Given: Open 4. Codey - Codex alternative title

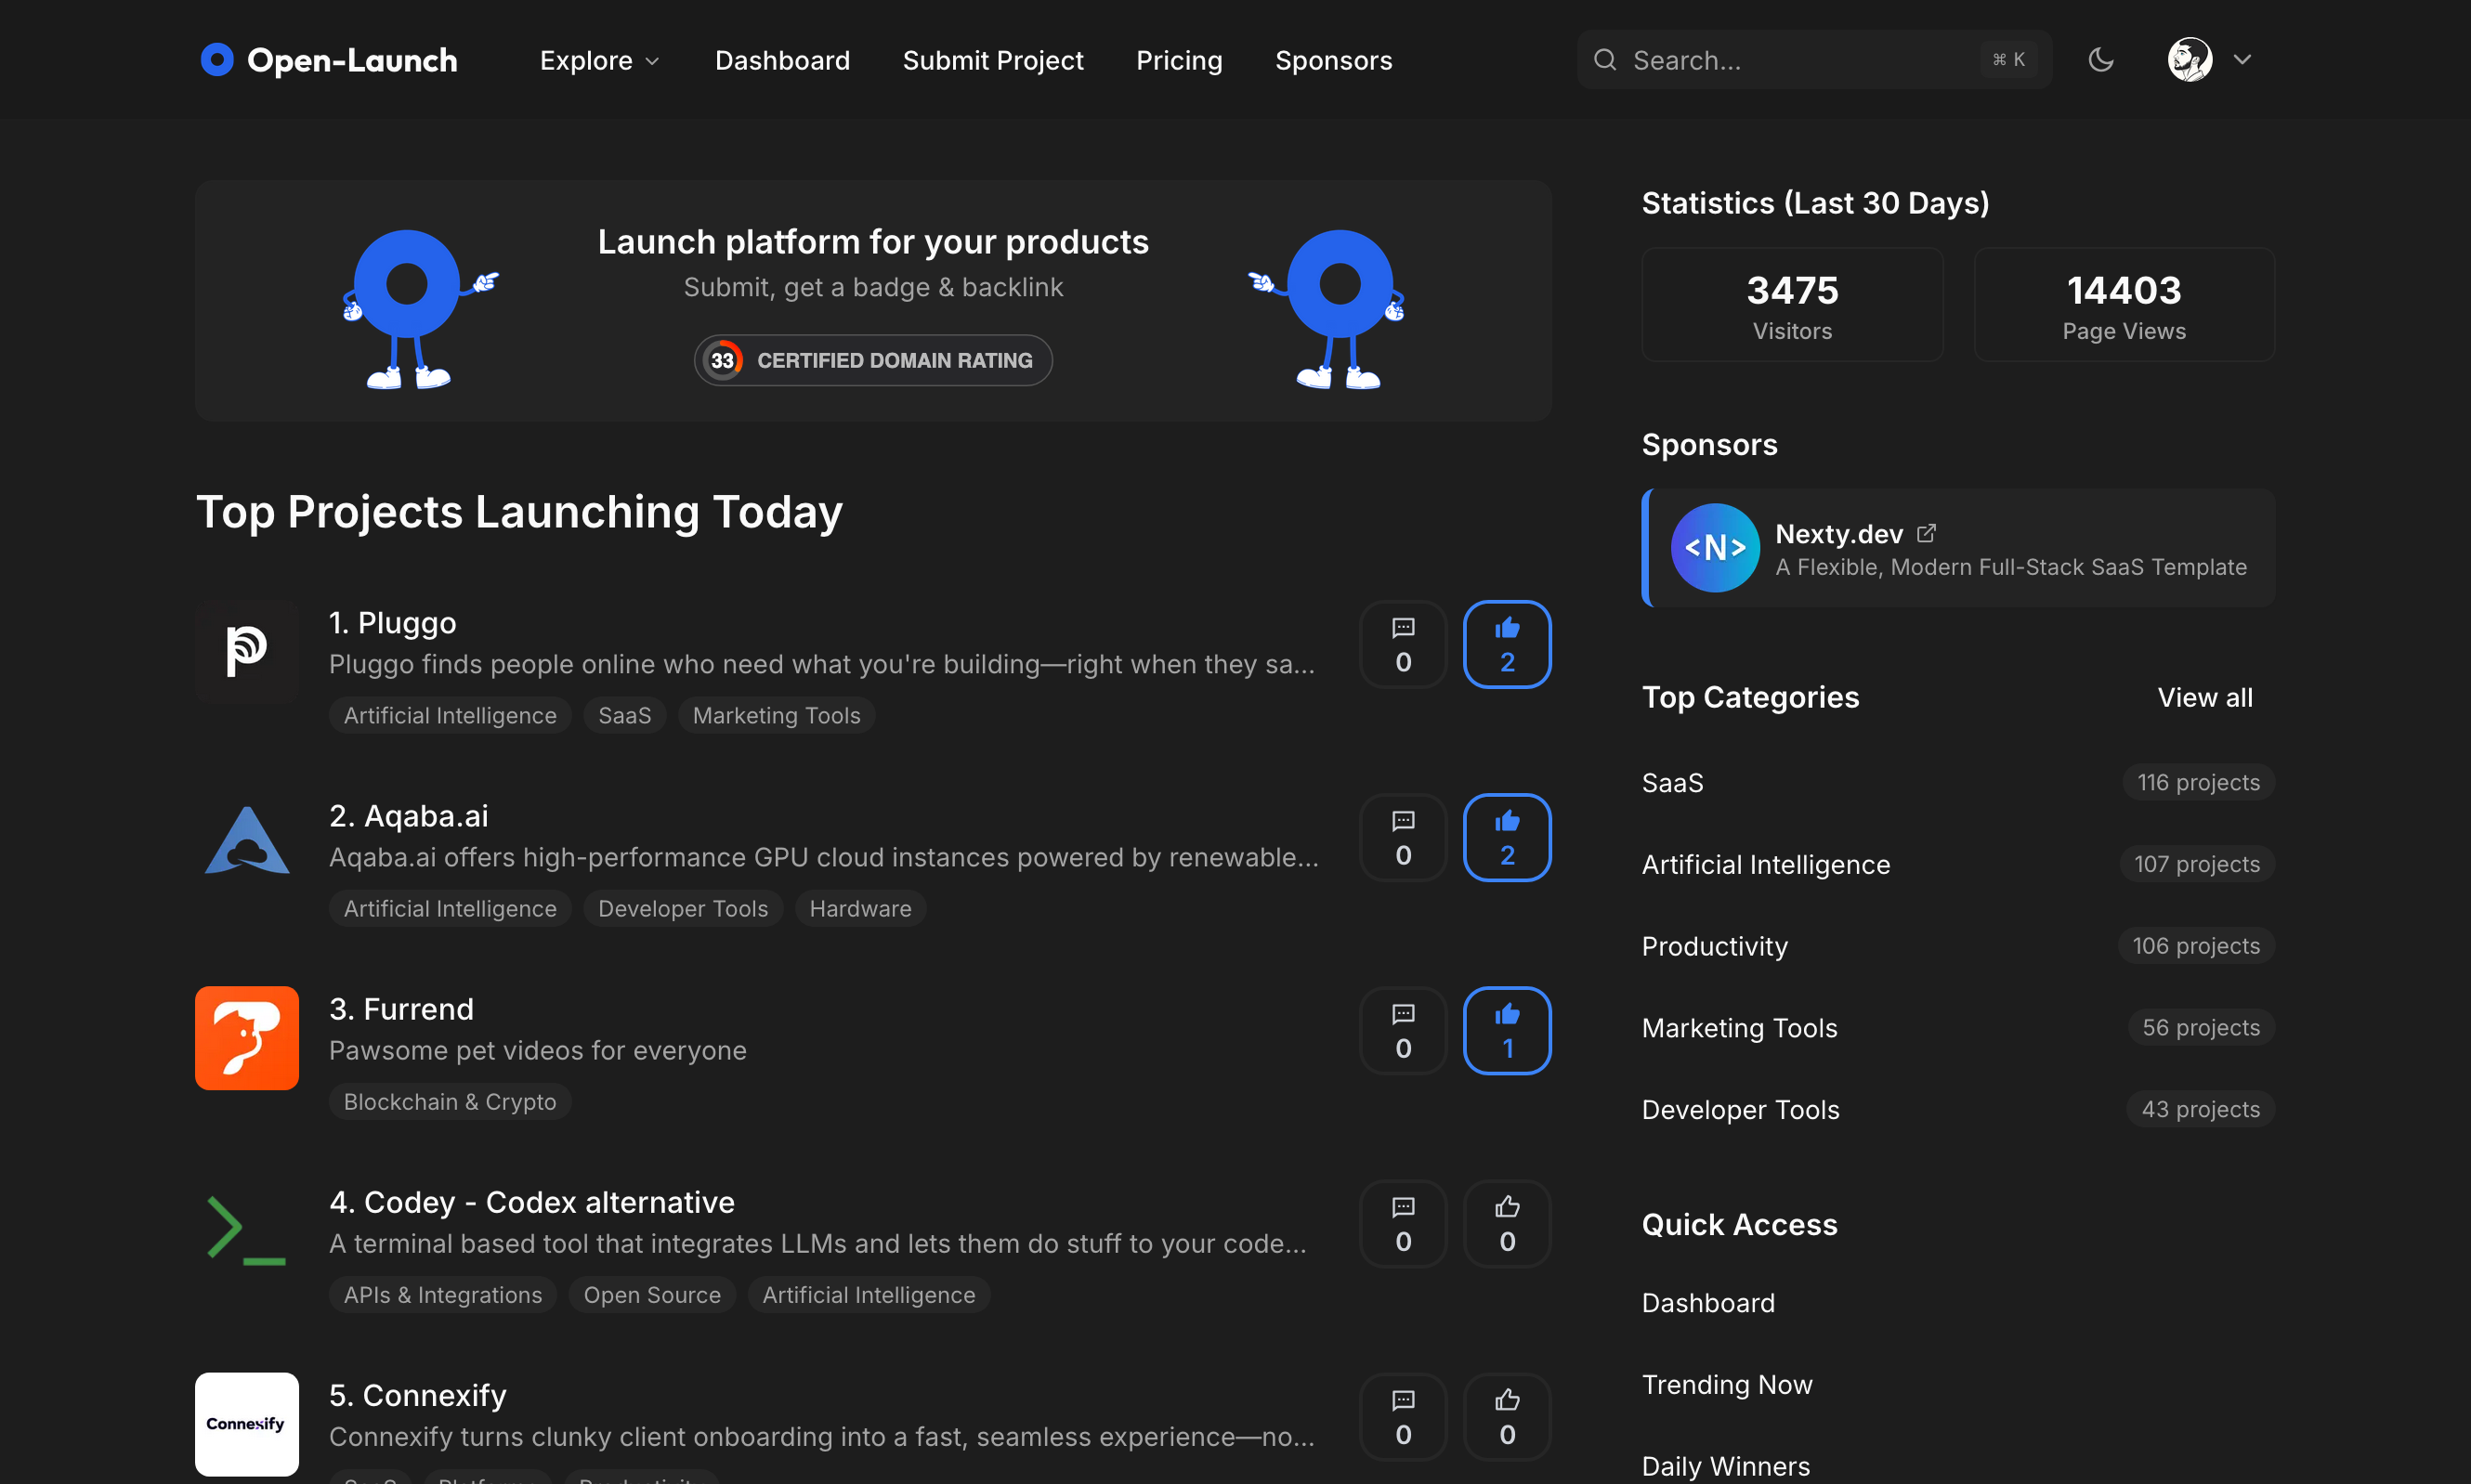Looking at the screenshot, I should 531,1202.
